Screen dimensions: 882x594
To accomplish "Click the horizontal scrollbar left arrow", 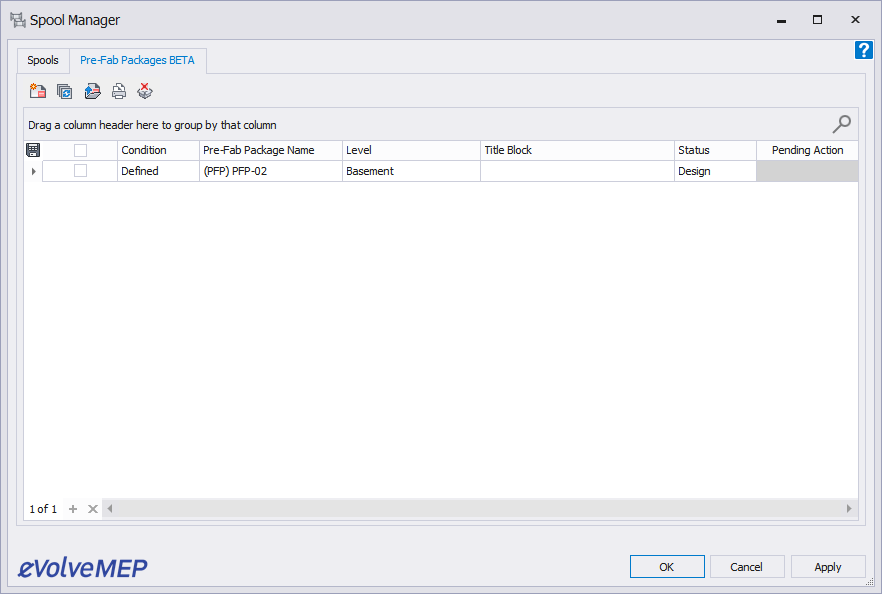I will click(x=110, y=508).
